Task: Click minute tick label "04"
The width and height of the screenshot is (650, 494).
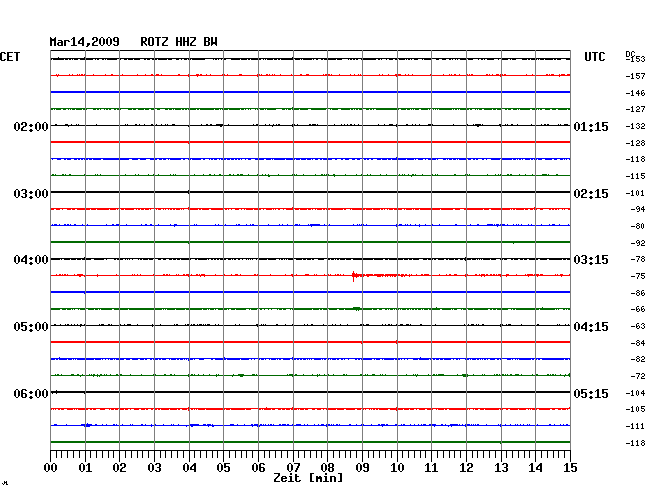Action: click(x=189, y=468)
